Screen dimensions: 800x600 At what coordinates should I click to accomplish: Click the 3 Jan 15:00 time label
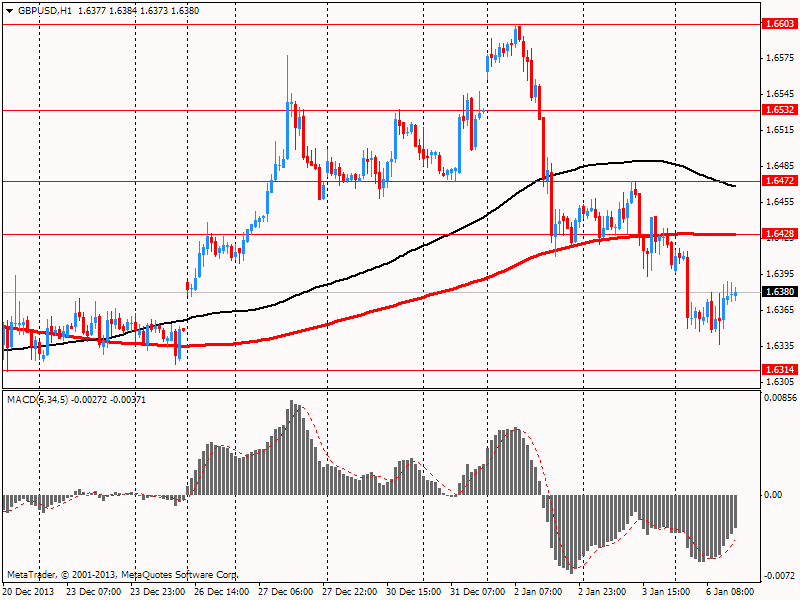click(668, 592)
